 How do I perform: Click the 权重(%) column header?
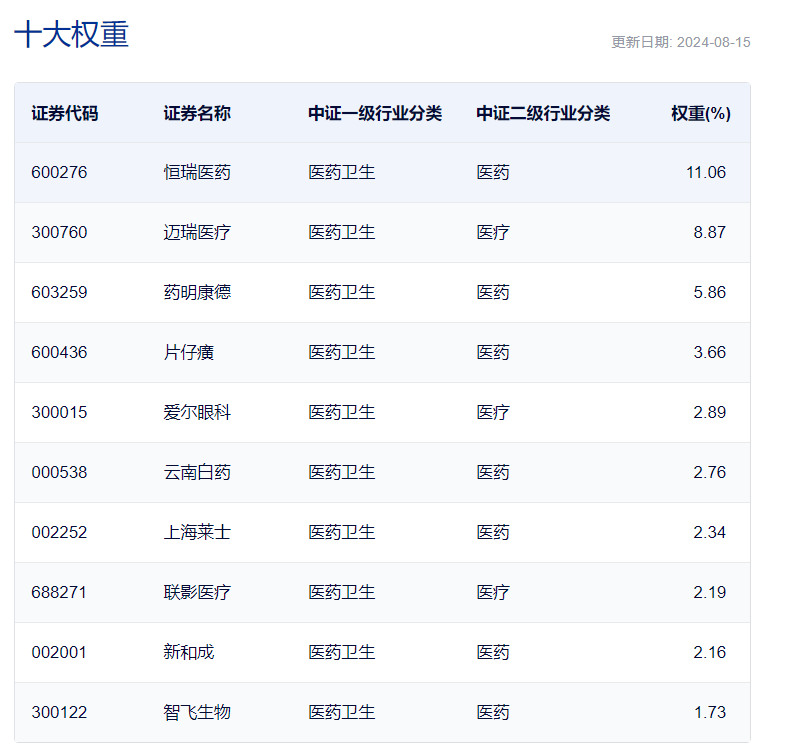[x=701, y=113]
